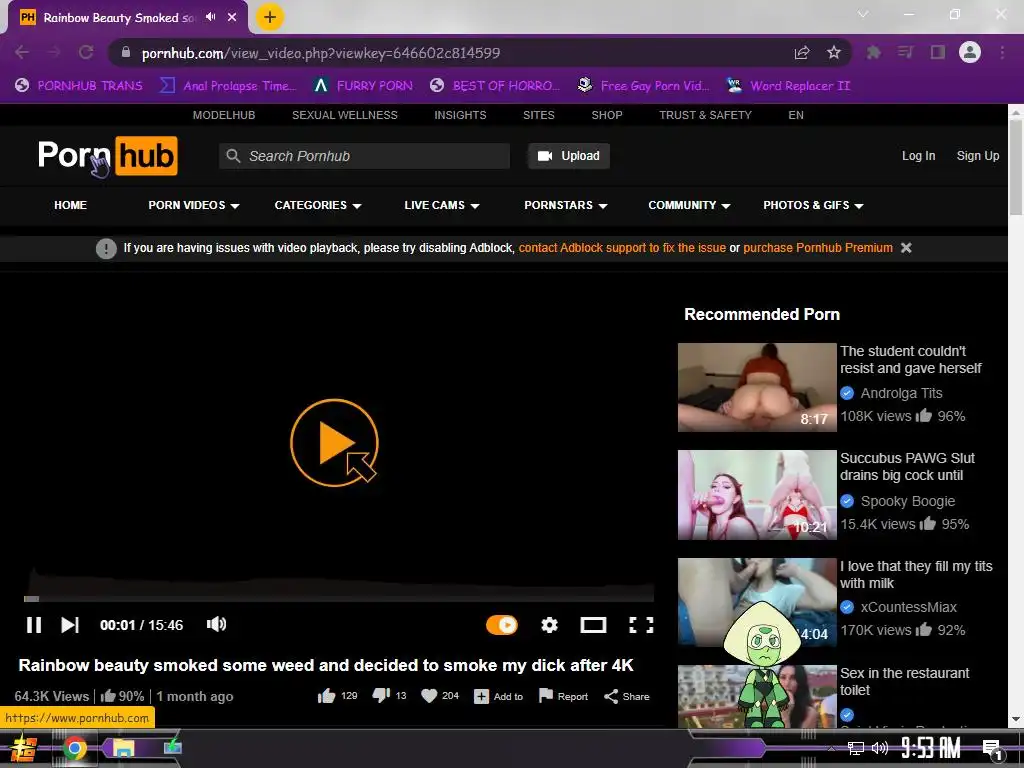Viewport: 1024px width, 768px height.
Task: Open the contact Adblock support link
Action: pyautogui.click(x=622, y=248)
